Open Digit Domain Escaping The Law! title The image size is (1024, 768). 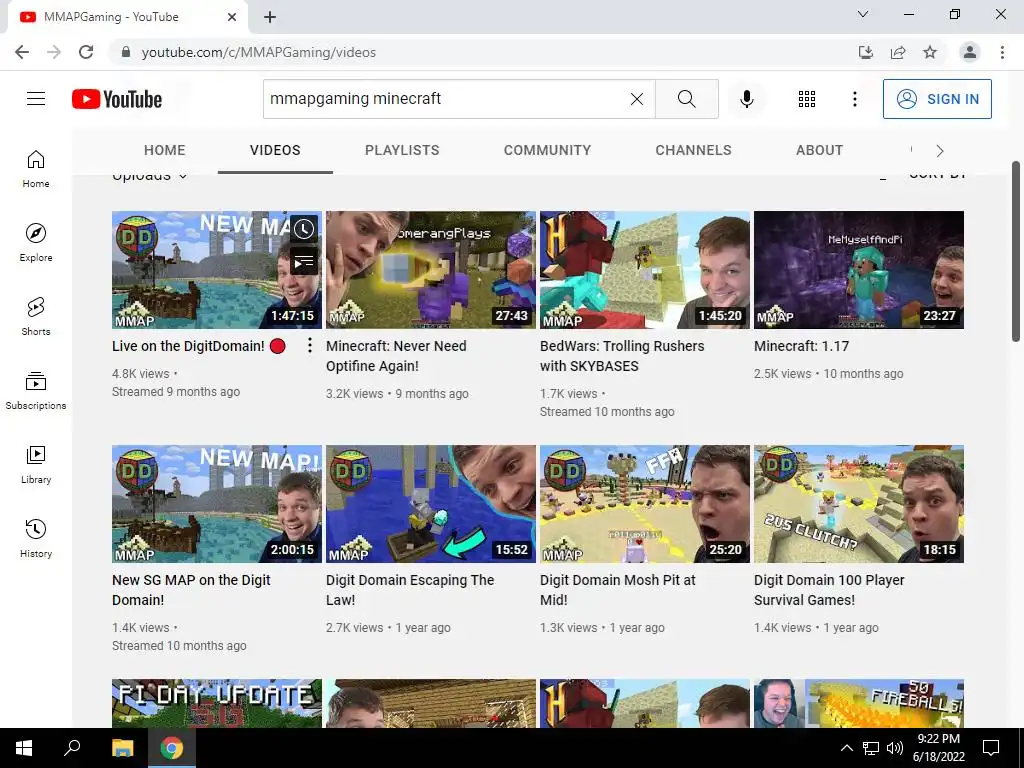click(x=410, y=590)
